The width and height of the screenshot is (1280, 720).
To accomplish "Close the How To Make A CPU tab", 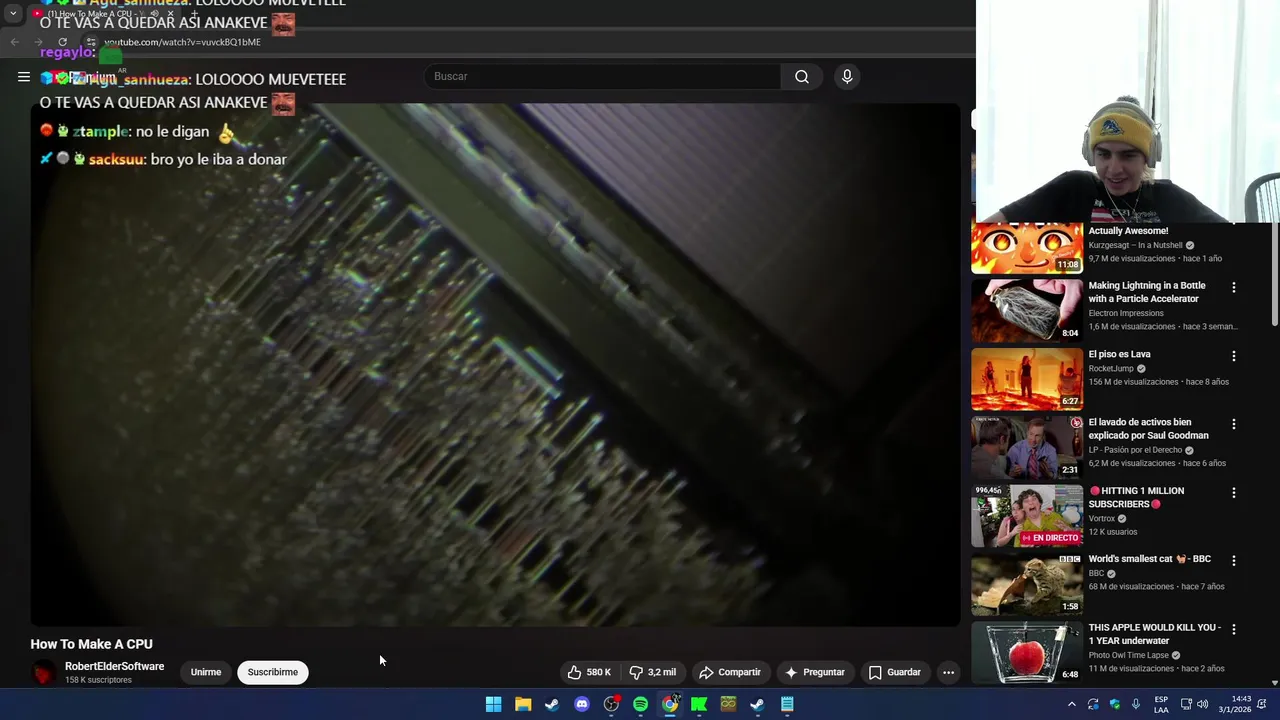I will [171, 14].
